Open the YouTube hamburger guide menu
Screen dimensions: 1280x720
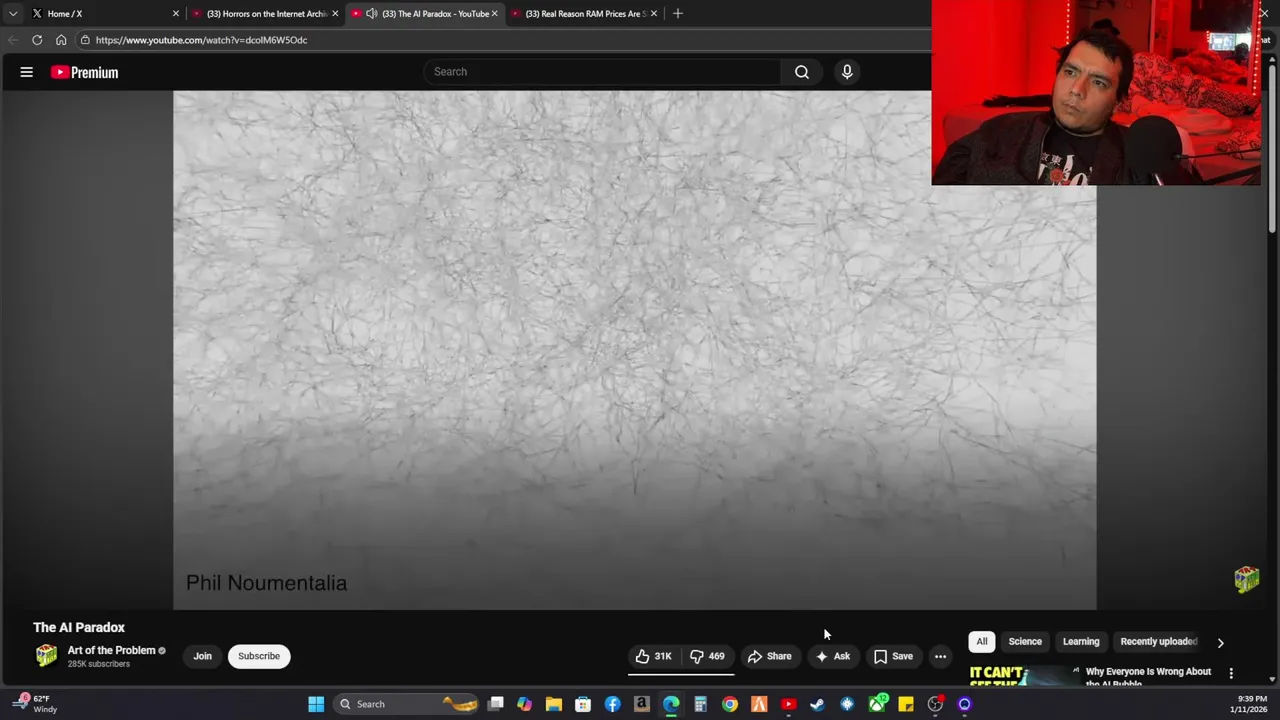27,72
